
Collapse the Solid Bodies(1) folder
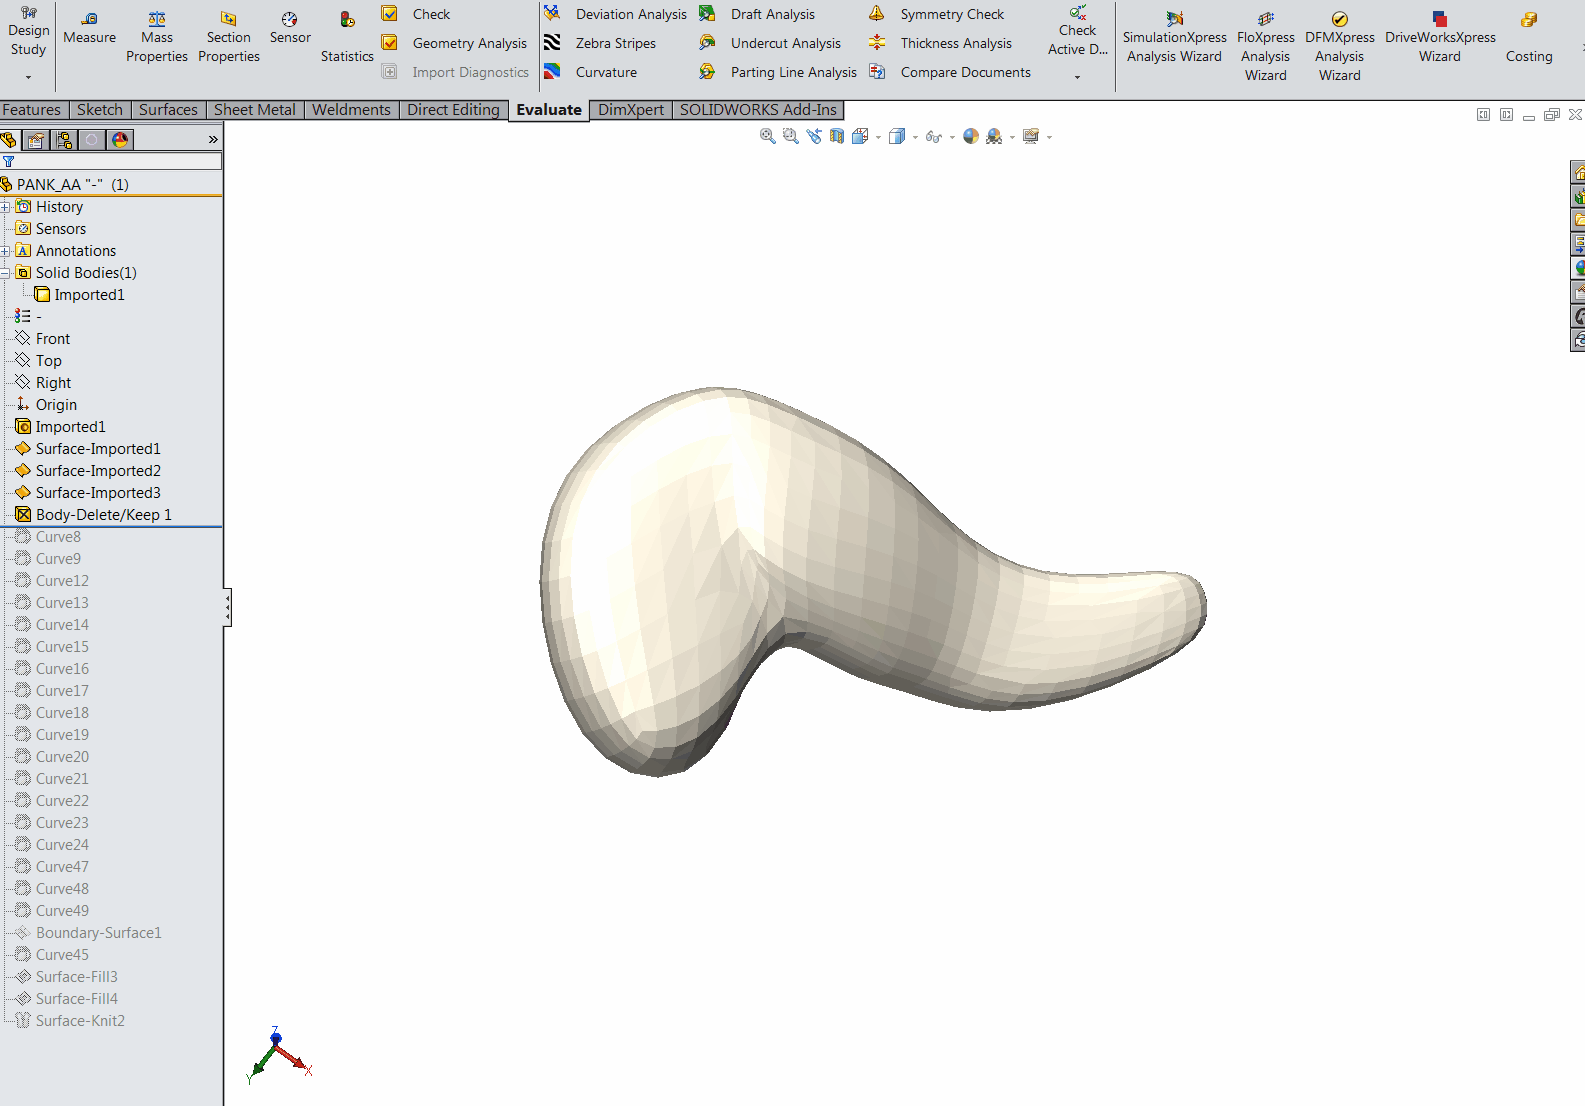(x=5, y=273)
